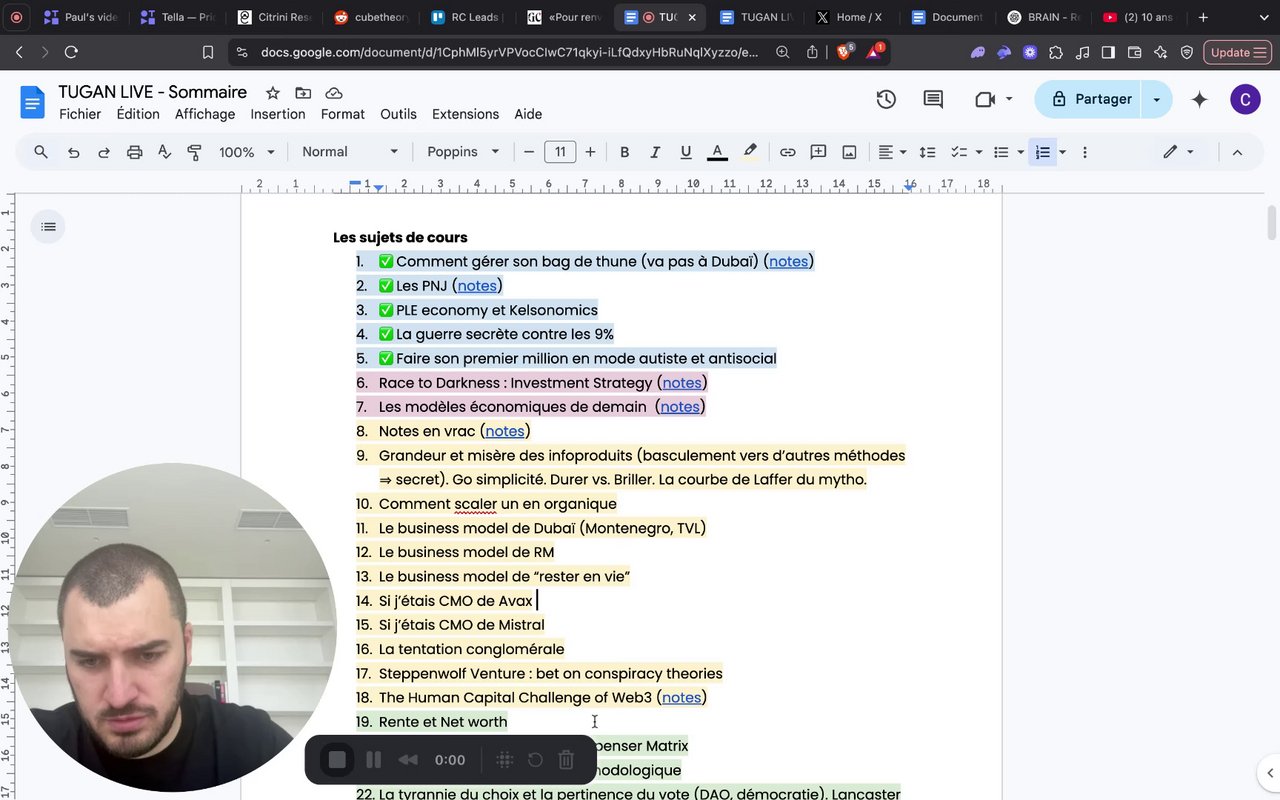Open the search tool in Docs toolbar
Viewport: 1280px width, 800px height.
pos(41,152)
